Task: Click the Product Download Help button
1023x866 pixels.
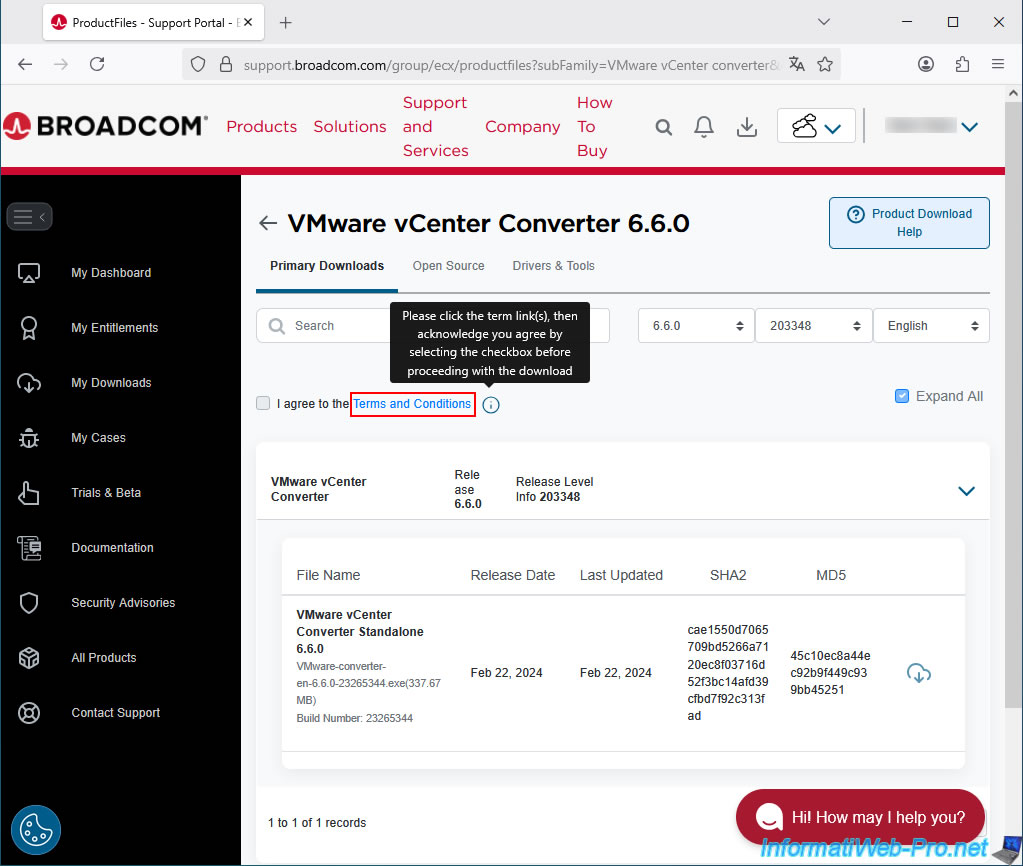Action: tap(909, 222)
